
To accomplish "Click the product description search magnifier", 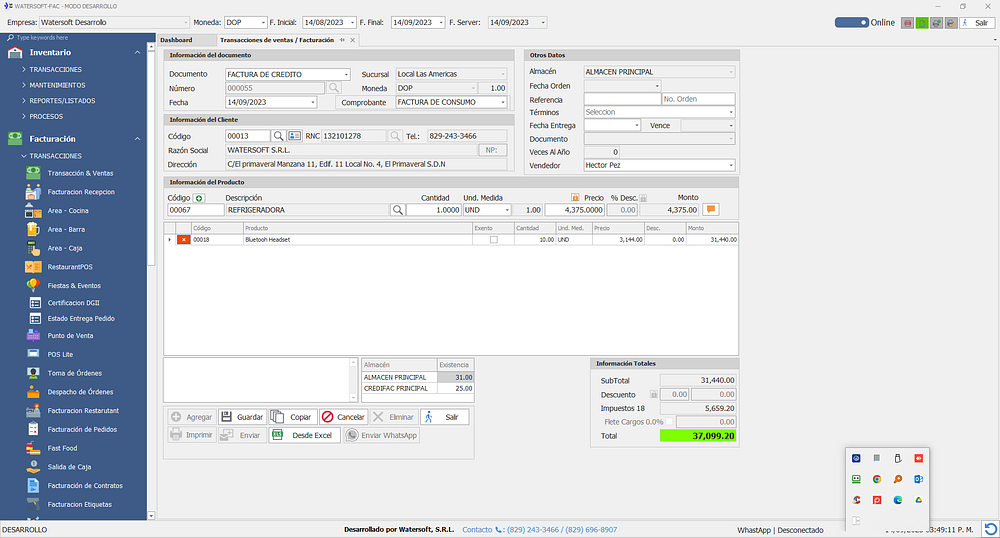I will [398, 210].
